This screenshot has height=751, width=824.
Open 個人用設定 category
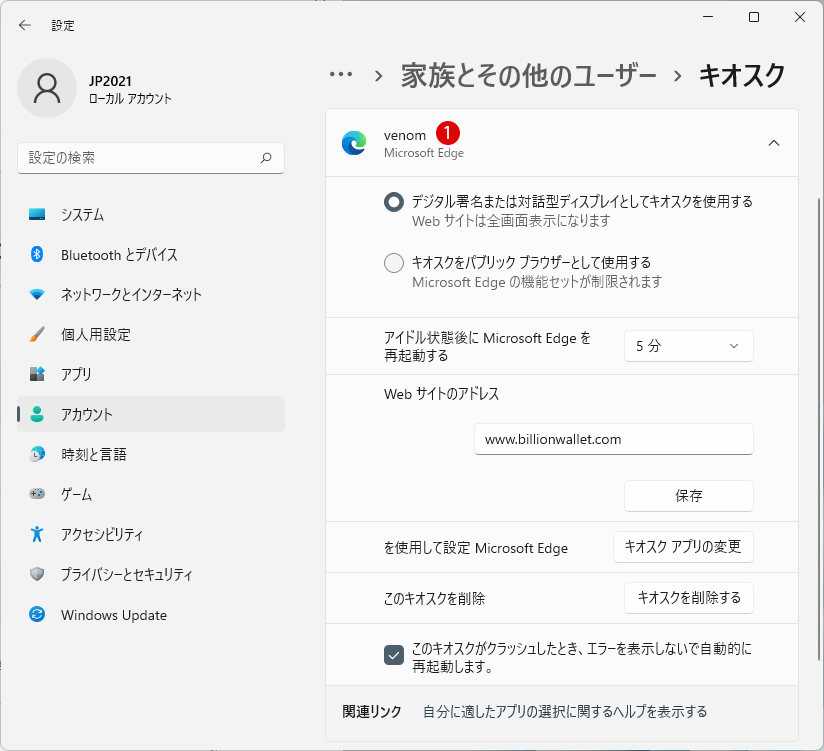pos(151,334)
